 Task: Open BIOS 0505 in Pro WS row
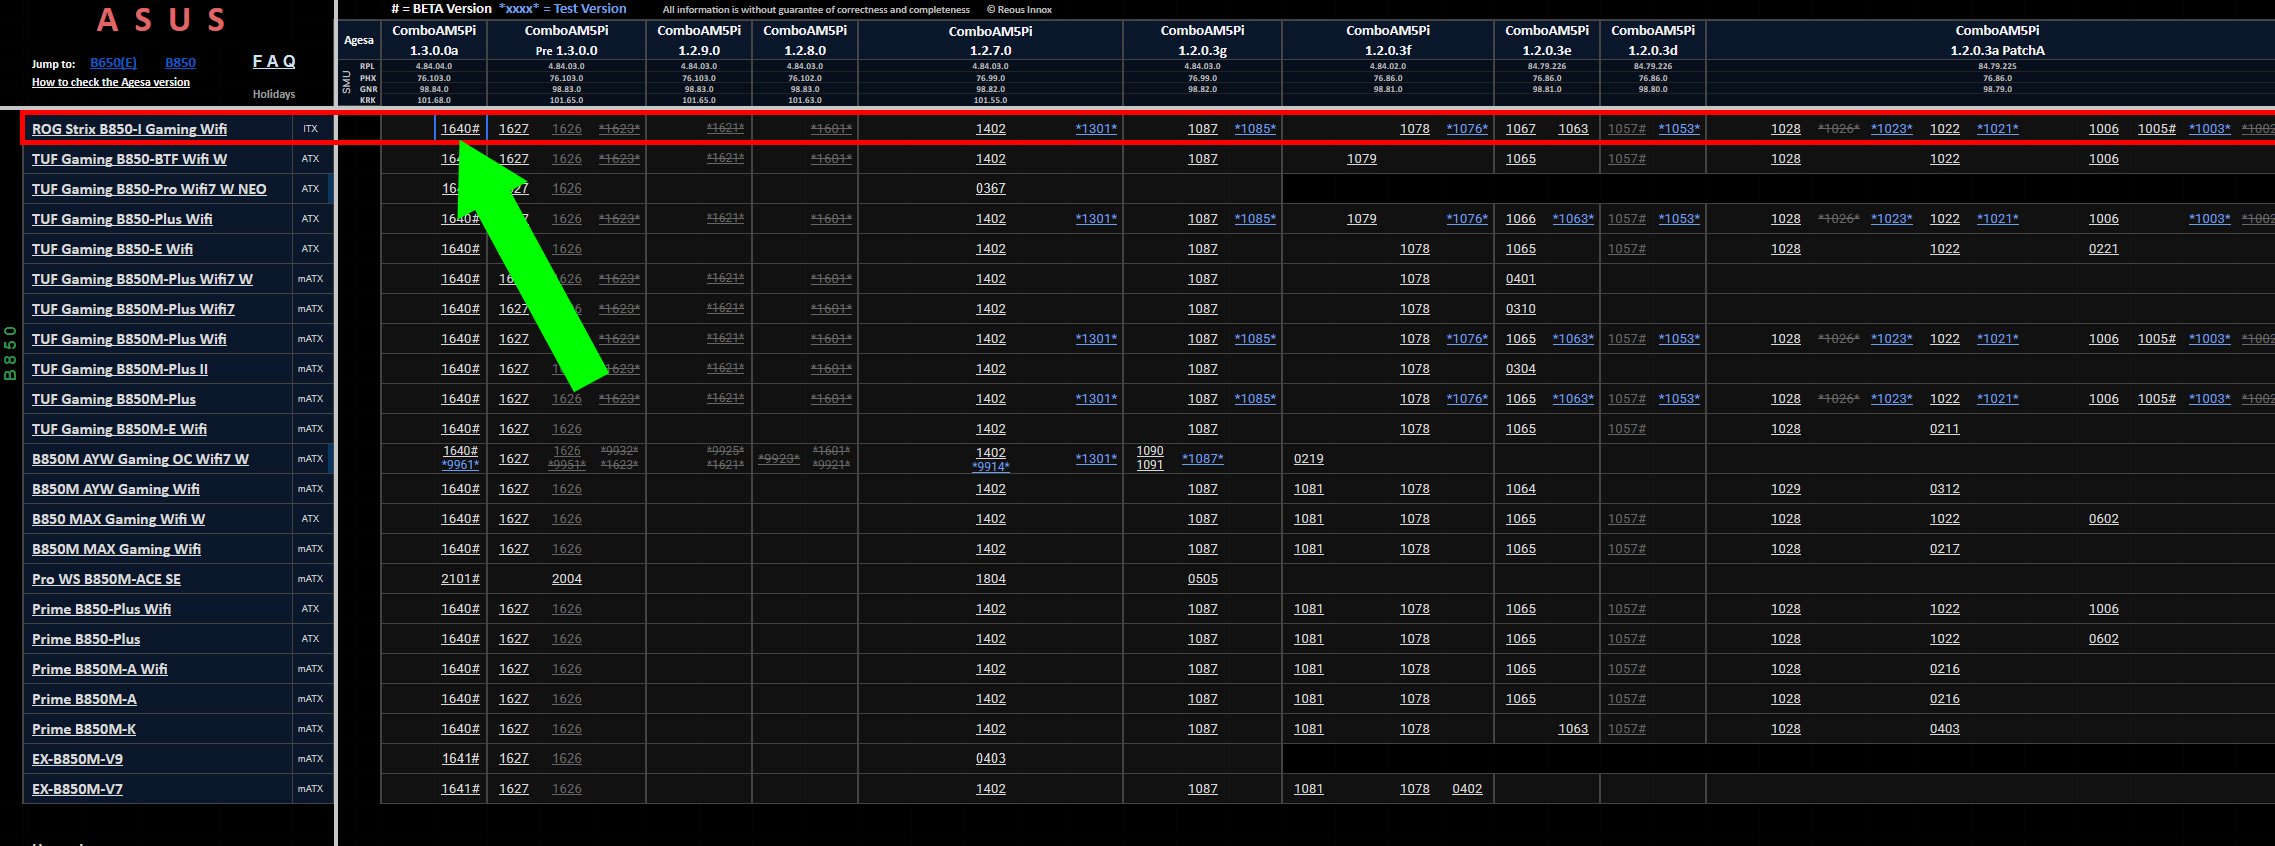click(1202, 579)
